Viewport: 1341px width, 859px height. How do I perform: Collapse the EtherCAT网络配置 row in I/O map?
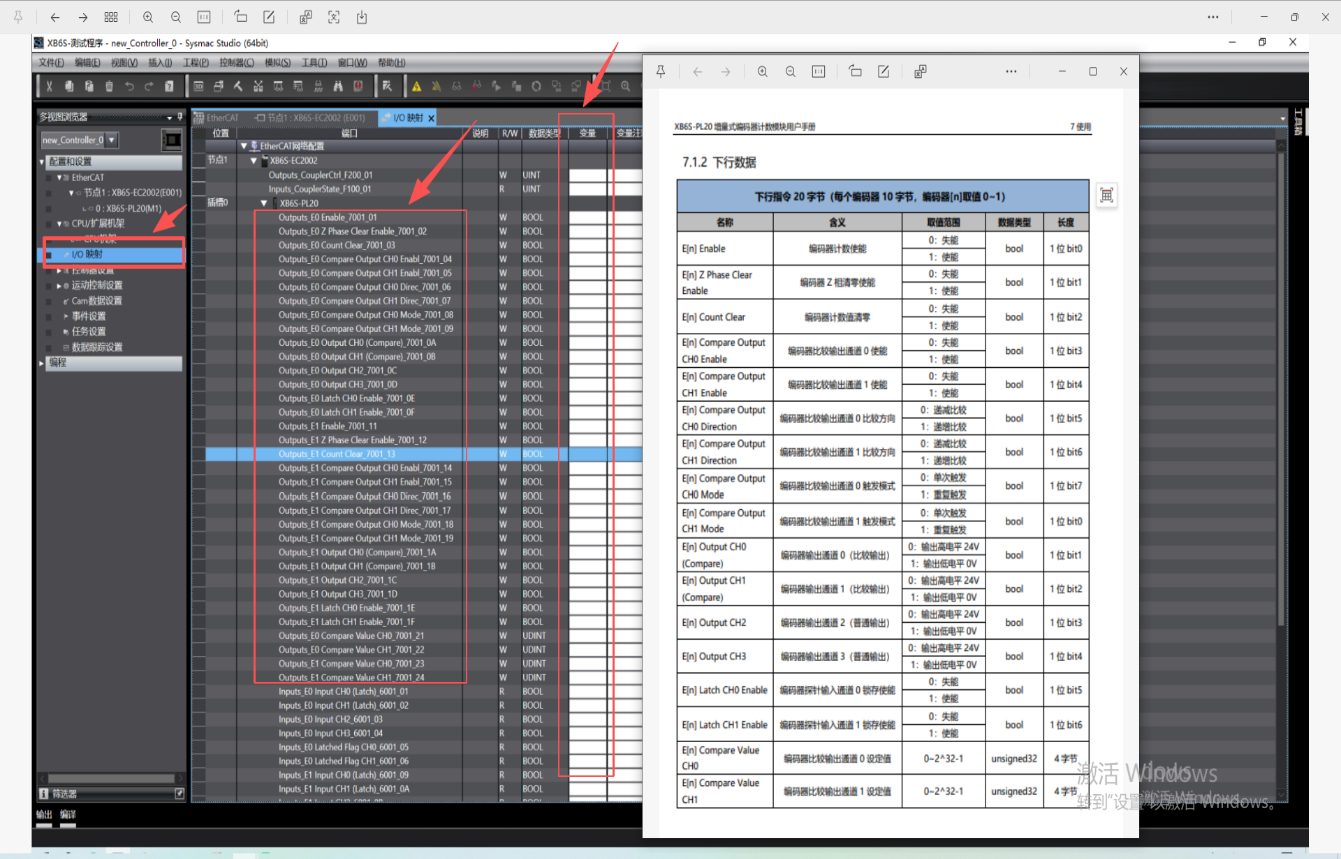point(244,147)
